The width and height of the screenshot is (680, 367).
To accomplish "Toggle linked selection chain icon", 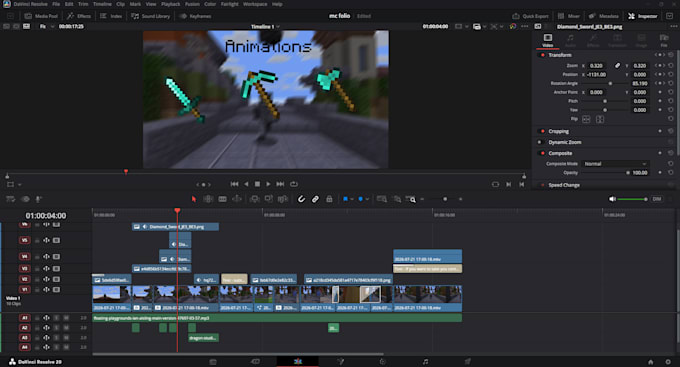I will pyautogui.click(x=315, y=199).
